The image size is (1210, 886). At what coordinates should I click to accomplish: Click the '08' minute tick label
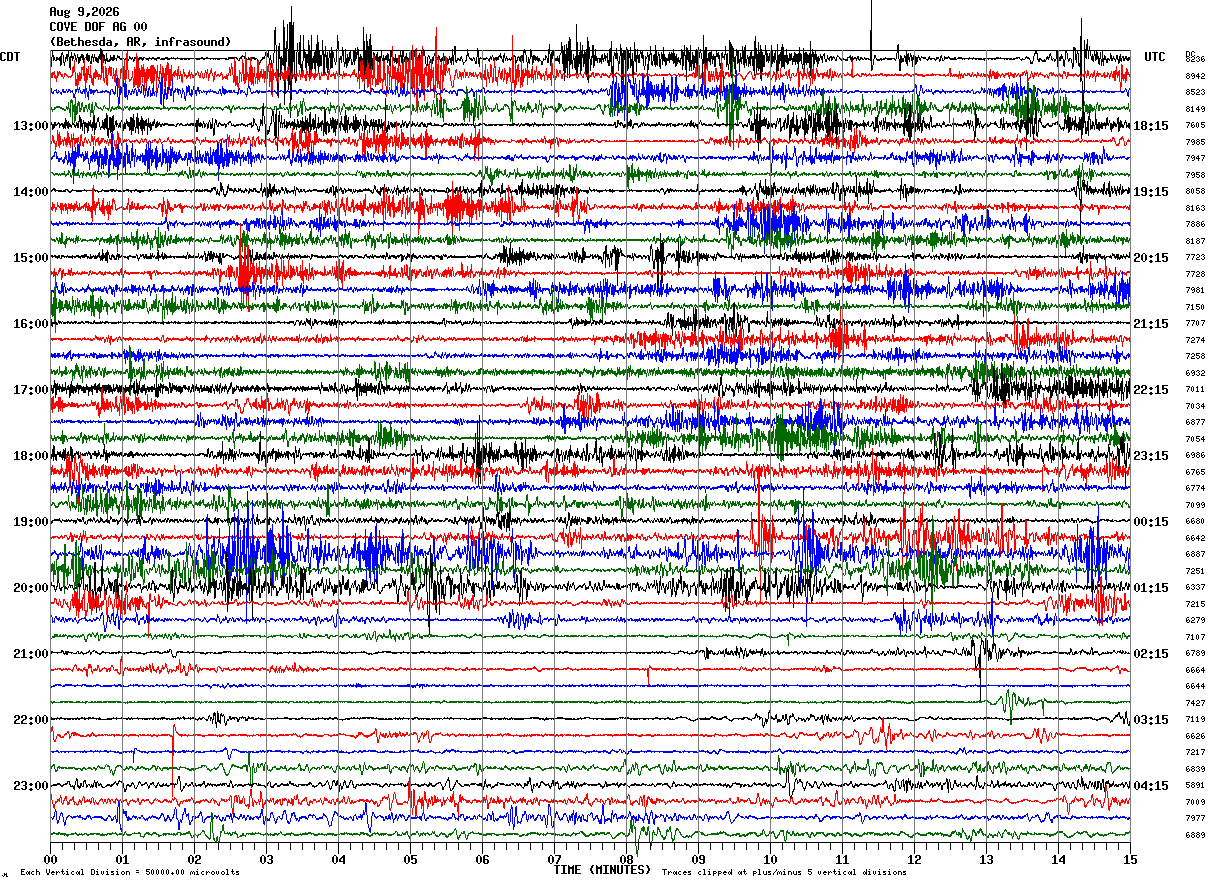pyautogui.click(x=626, y=860)
